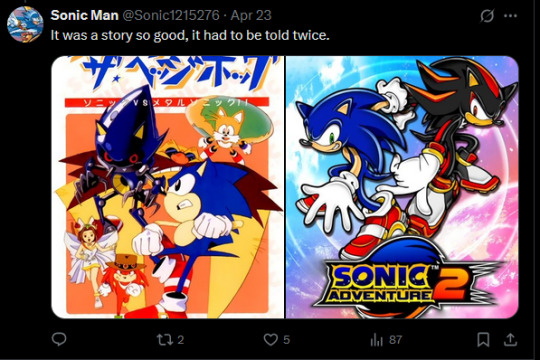Open the reply comment icon
This screenshot has height=360, width=540.
[x=59, y=339]
